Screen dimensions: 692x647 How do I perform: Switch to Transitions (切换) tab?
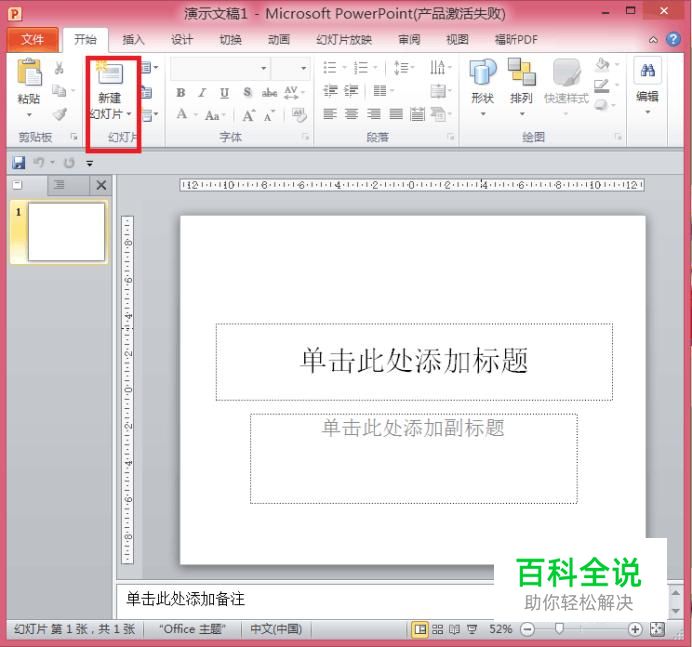click(x=230, y=40)
